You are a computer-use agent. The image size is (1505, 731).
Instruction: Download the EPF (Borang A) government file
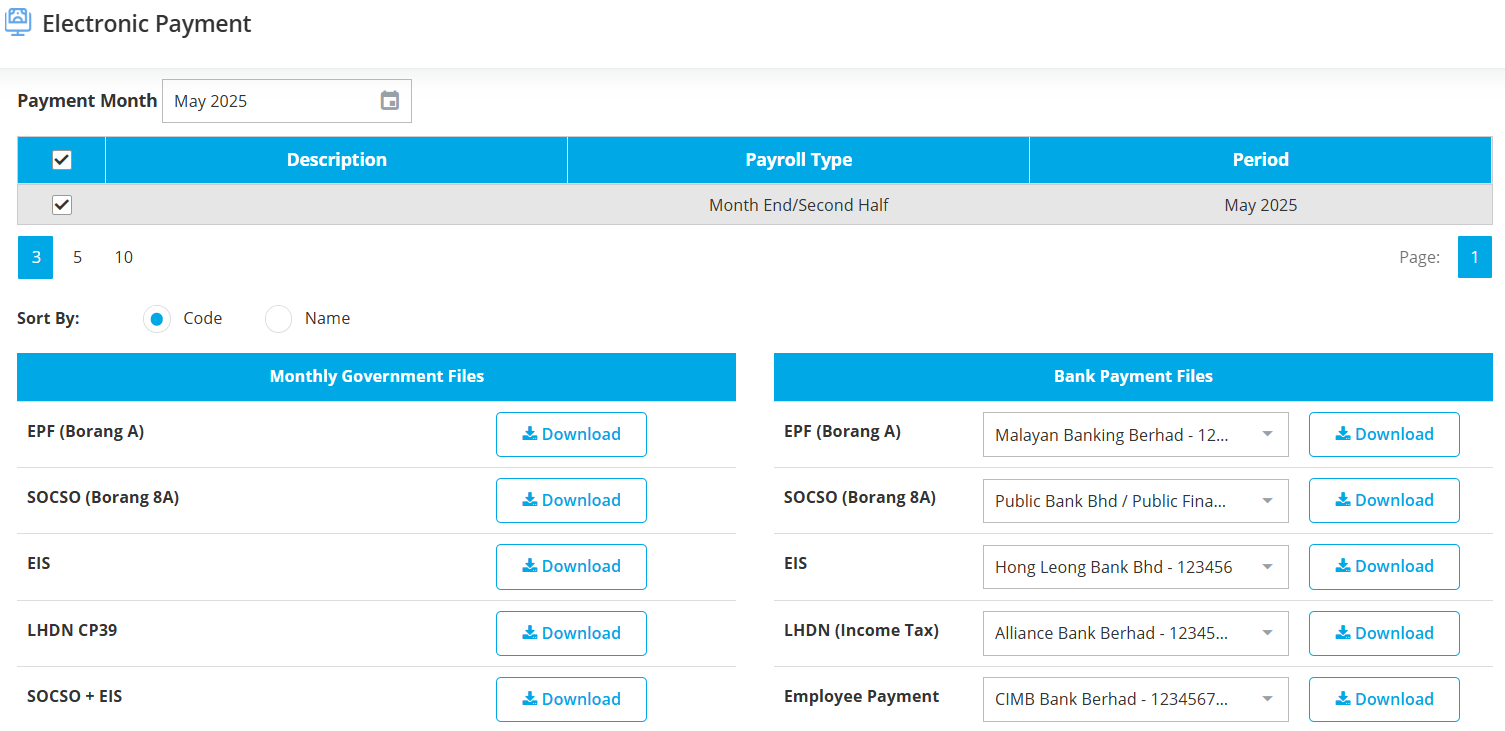pyautogui.click(x=571, y=434)
